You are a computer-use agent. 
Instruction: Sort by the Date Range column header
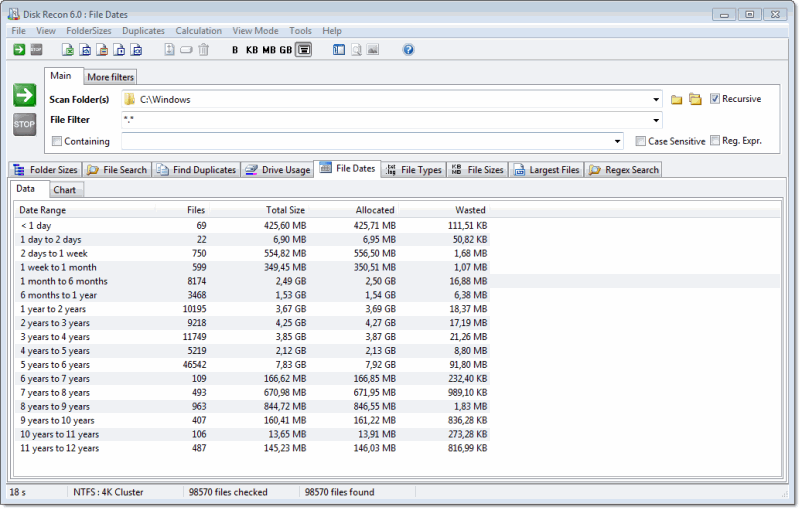(85, 210)
